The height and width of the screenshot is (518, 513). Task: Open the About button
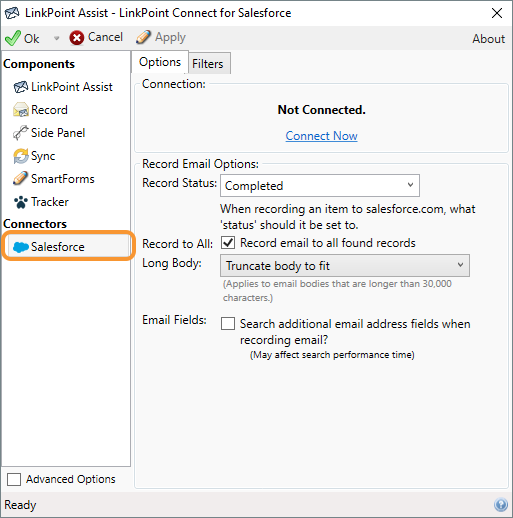489,39
